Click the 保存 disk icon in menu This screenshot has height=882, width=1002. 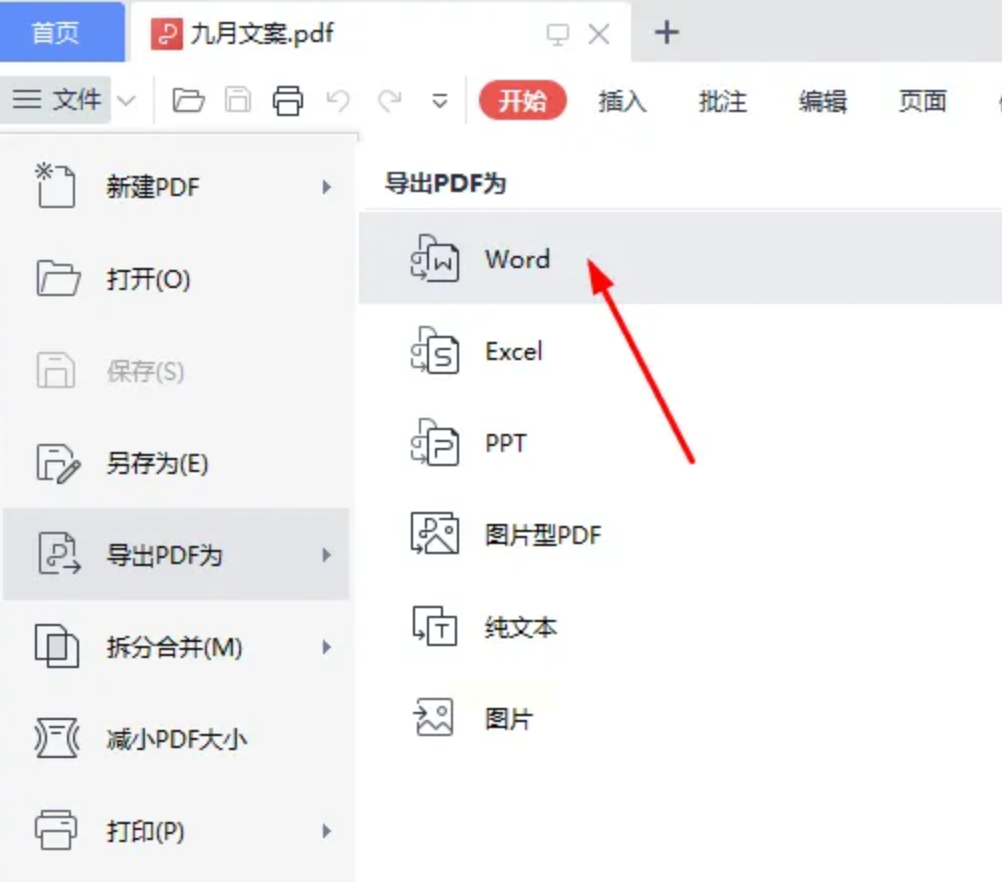(56, 371)
